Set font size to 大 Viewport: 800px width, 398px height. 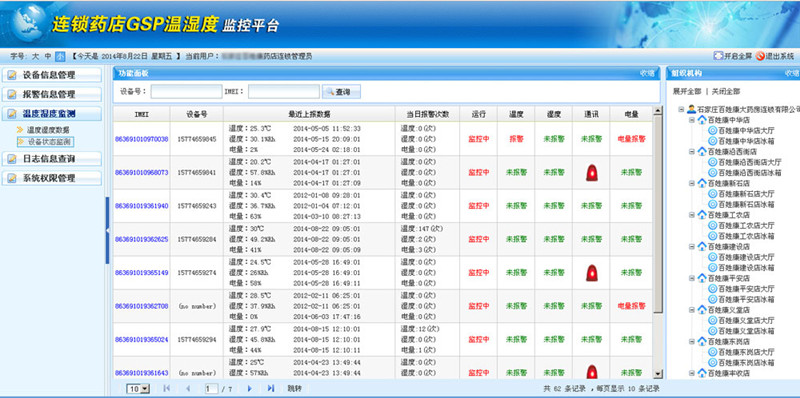pos(36,56)
